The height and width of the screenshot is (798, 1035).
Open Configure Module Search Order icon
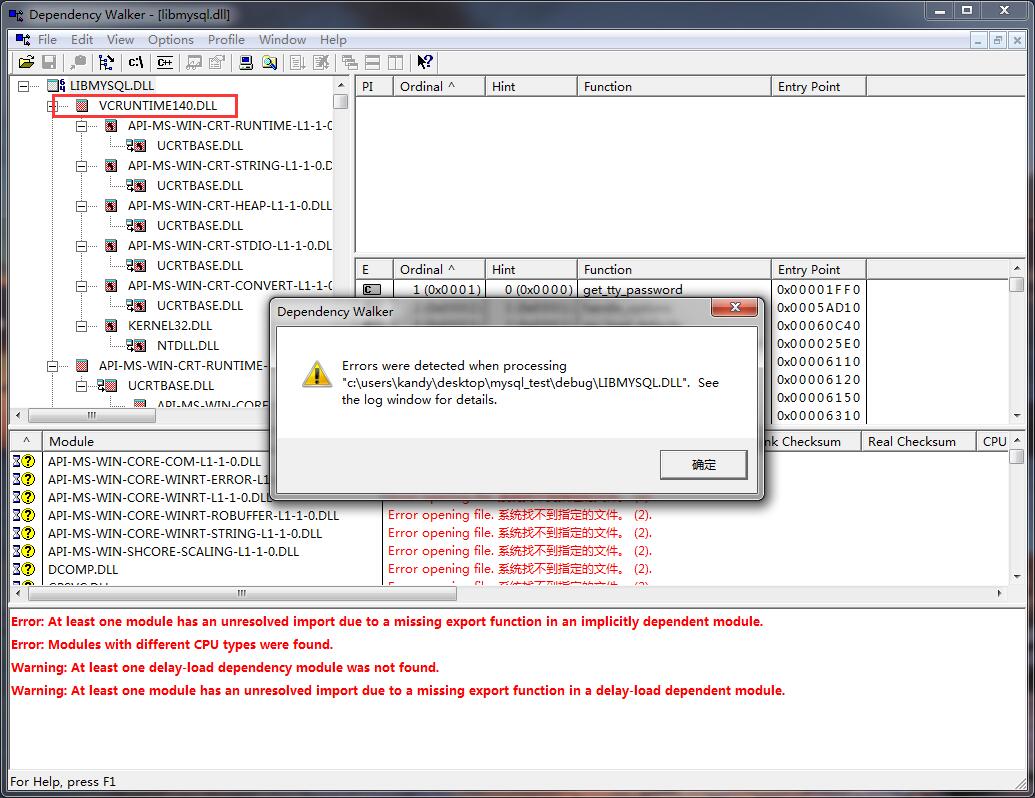[x=269, y=62]
